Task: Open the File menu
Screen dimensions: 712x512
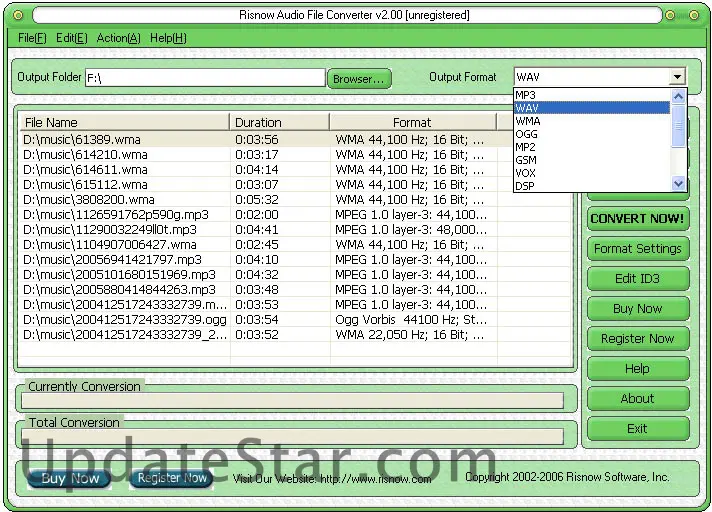Action: [x=32, y=38]
